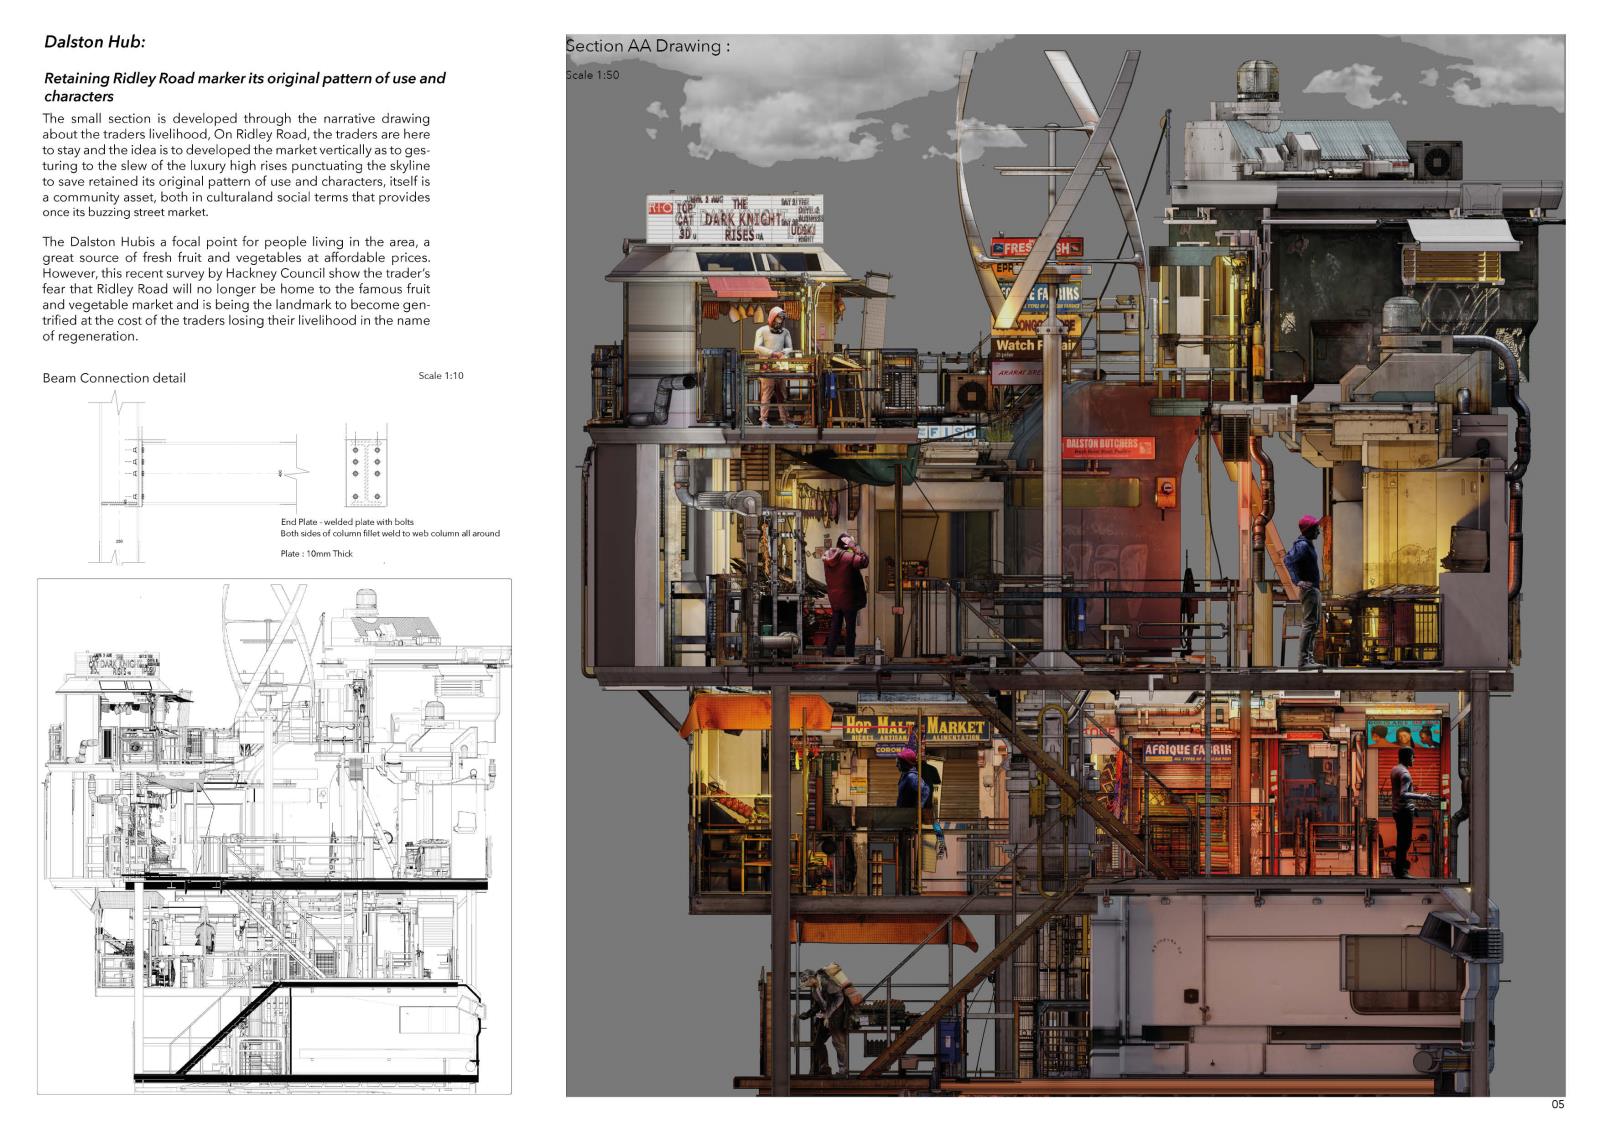Viewport: 1600px width, 1131px height.
Task: Click the 'Scale 1:50' label
Action: click(x=593, y=75)
